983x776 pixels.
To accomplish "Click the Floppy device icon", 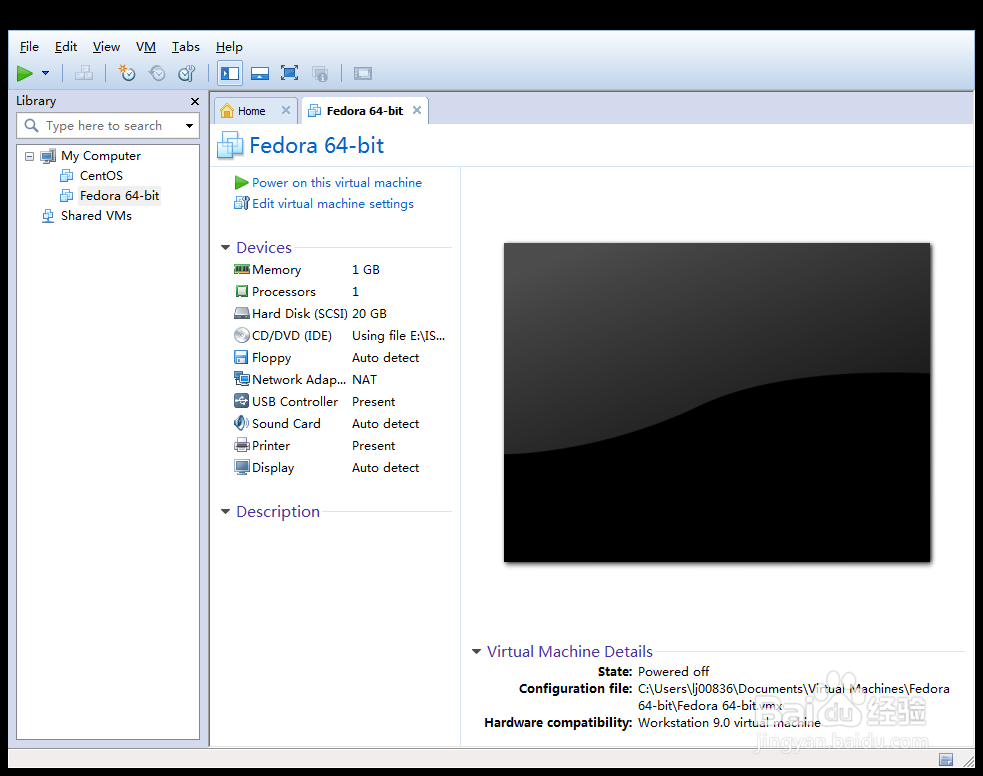I will point(241,357).
